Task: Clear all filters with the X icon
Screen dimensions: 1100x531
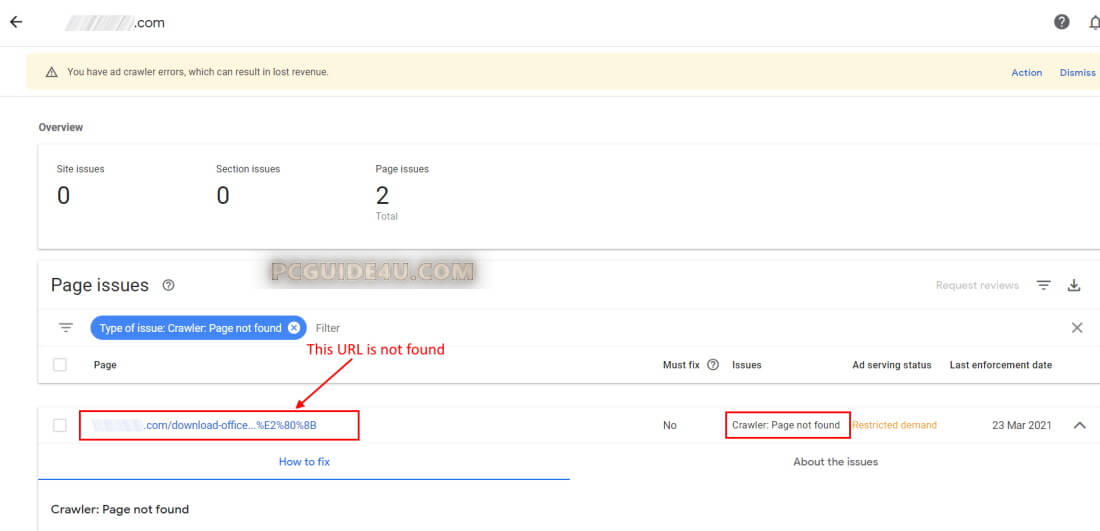Action: [1077, 328]
